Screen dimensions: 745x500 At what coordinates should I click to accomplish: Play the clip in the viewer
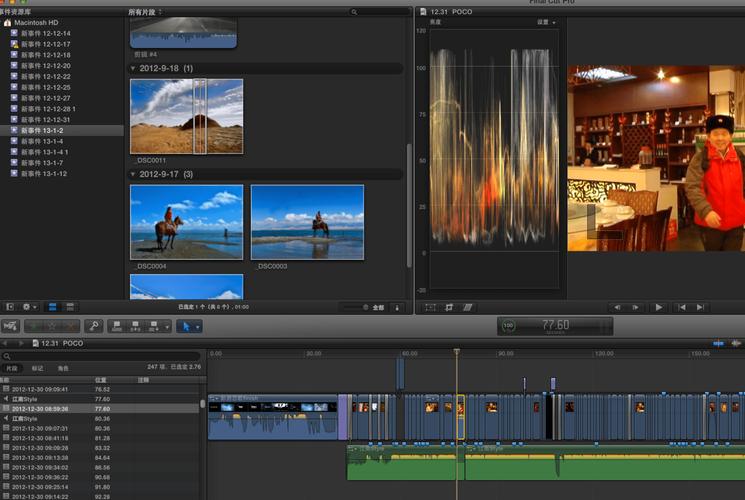658,307
